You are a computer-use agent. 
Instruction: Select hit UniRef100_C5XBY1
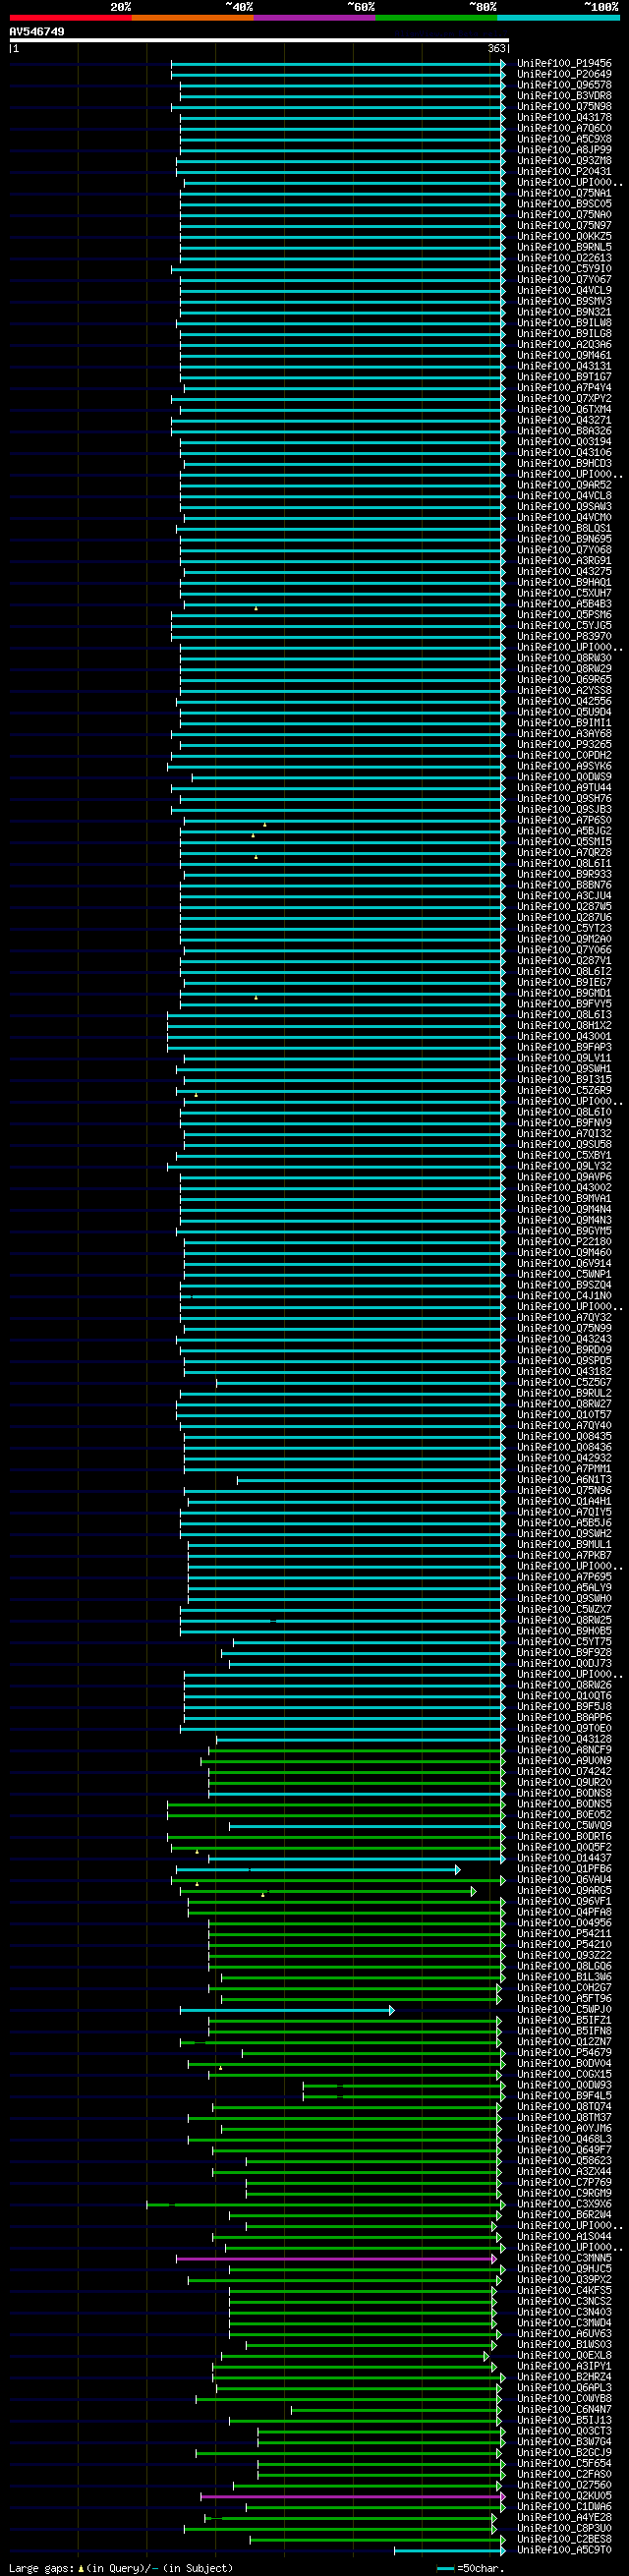tap(564, 1156)
